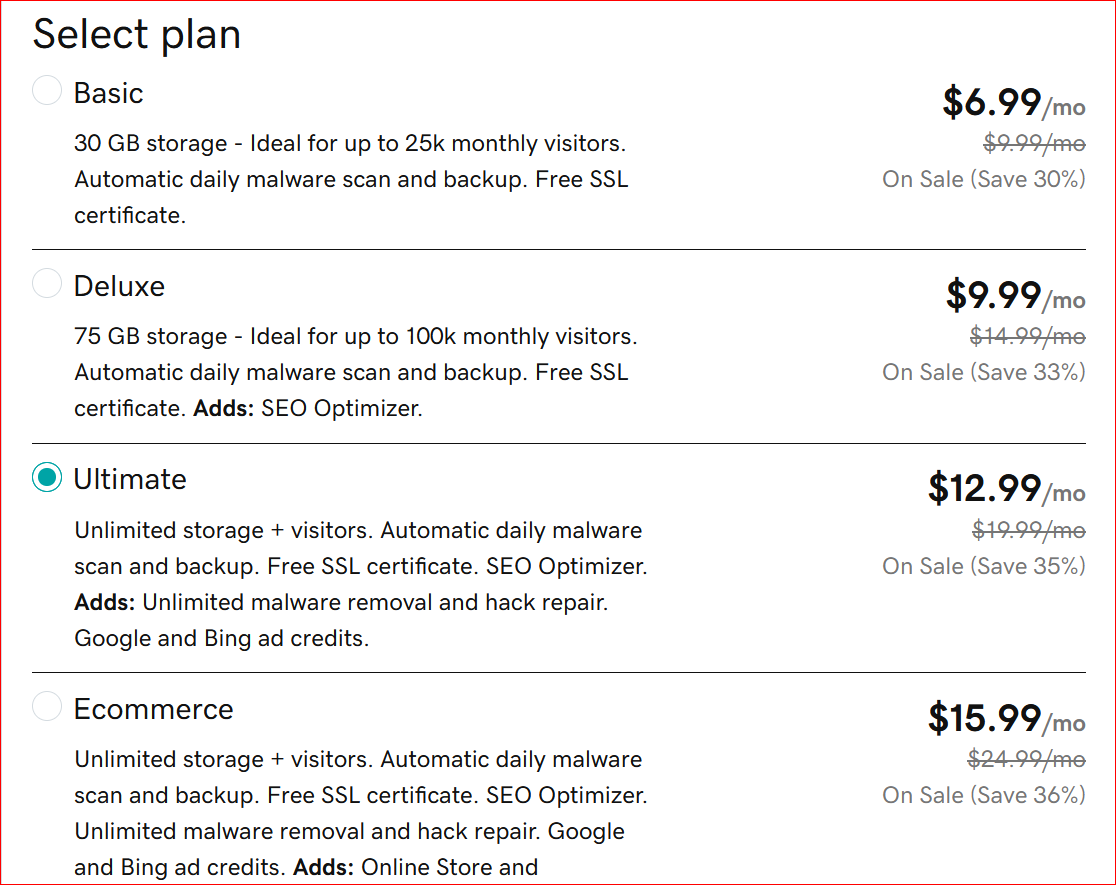Click the crossed-out $24.99/mo price
The height and width of the screenshot is (885, 1116).
[1026, 759]
